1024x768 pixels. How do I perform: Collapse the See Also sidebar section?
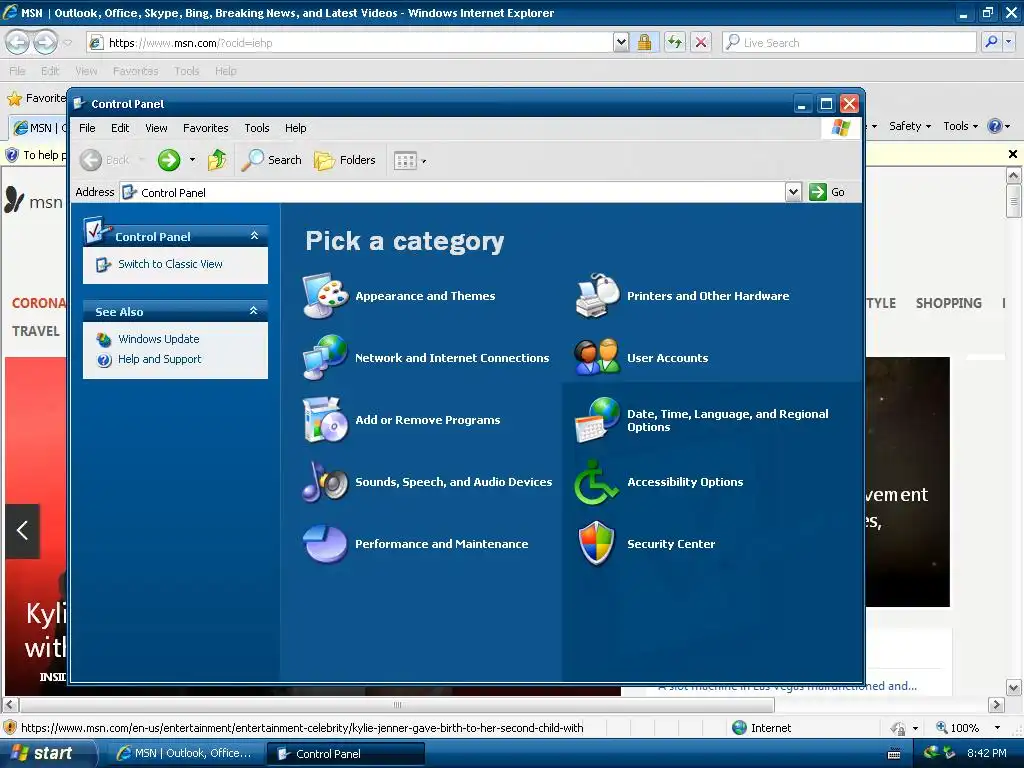254,311
